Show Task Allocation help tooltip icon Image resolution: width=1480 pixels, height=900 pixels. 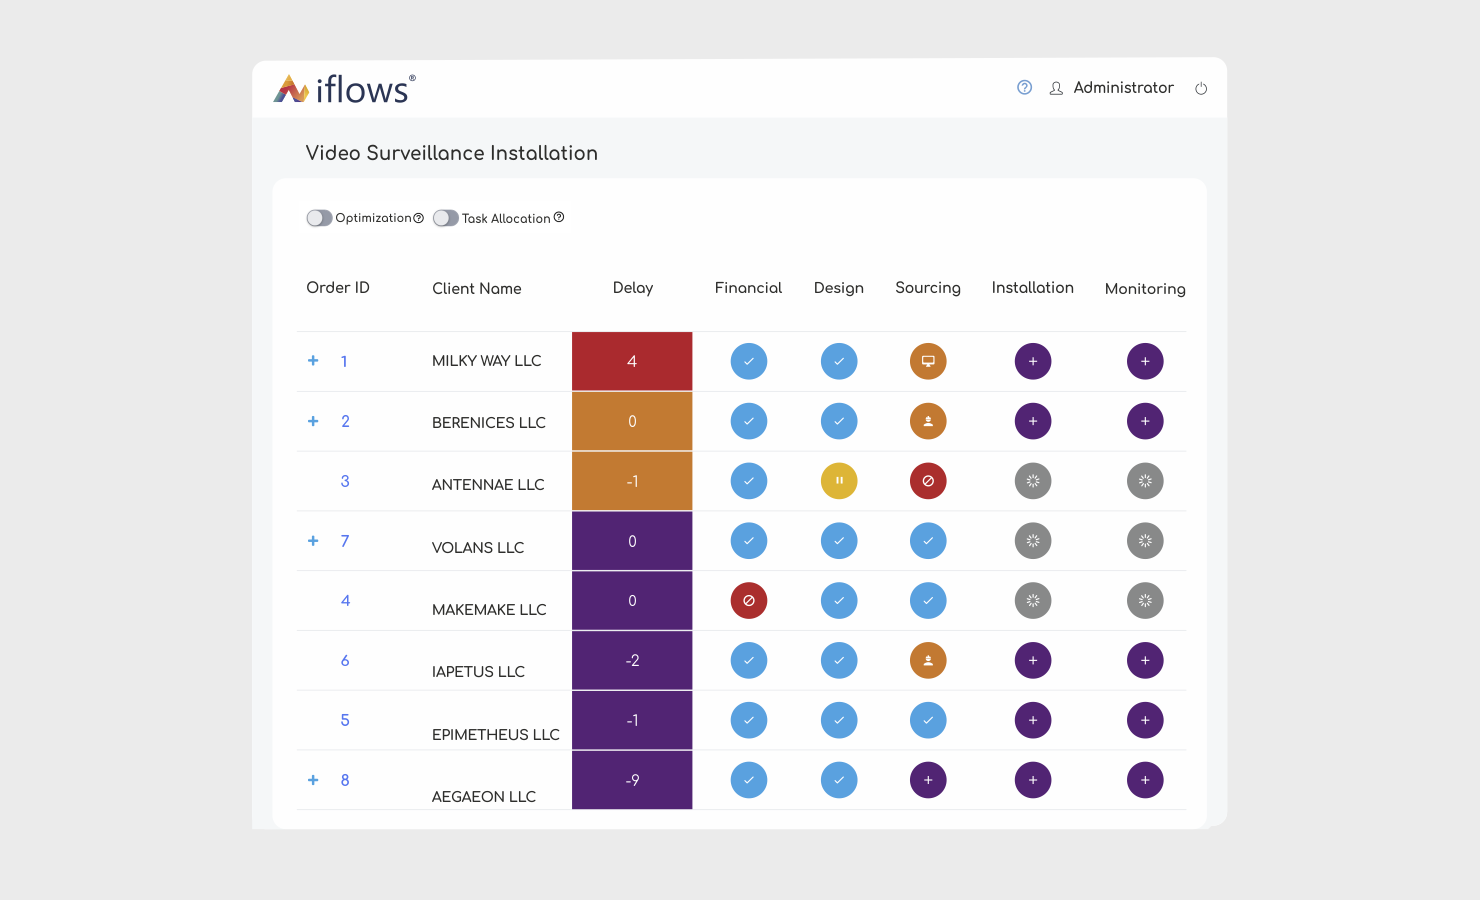click(x=559, y=217)
